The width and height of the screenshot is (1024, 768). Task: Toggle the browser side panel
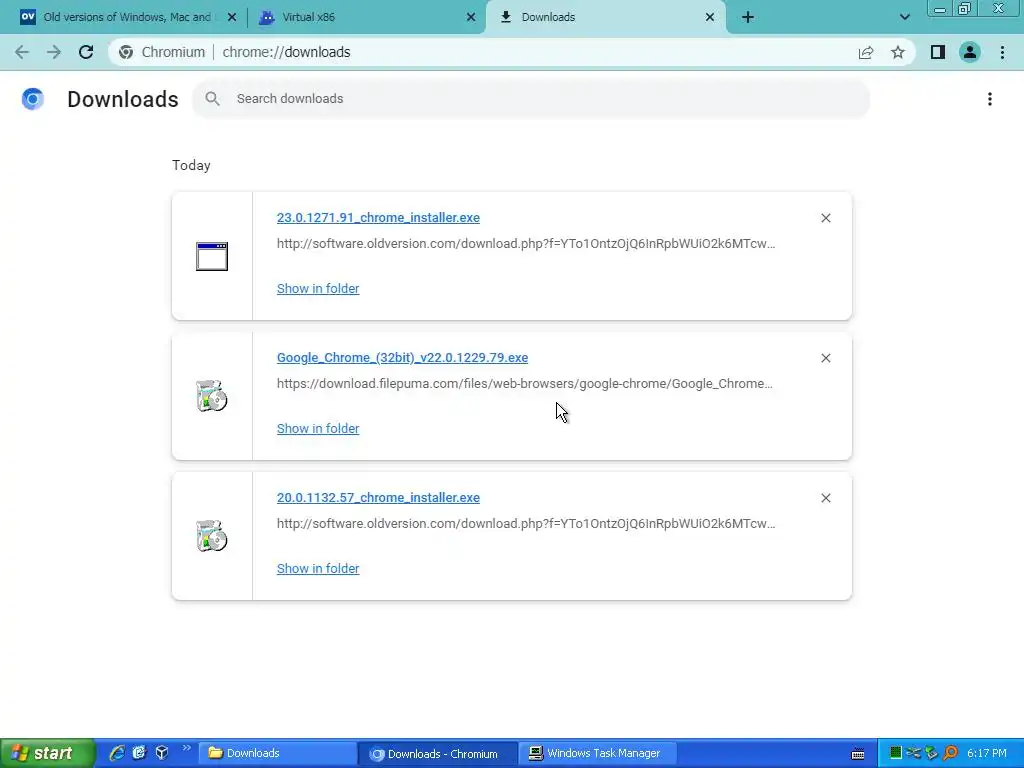click(x=938, y=52)
